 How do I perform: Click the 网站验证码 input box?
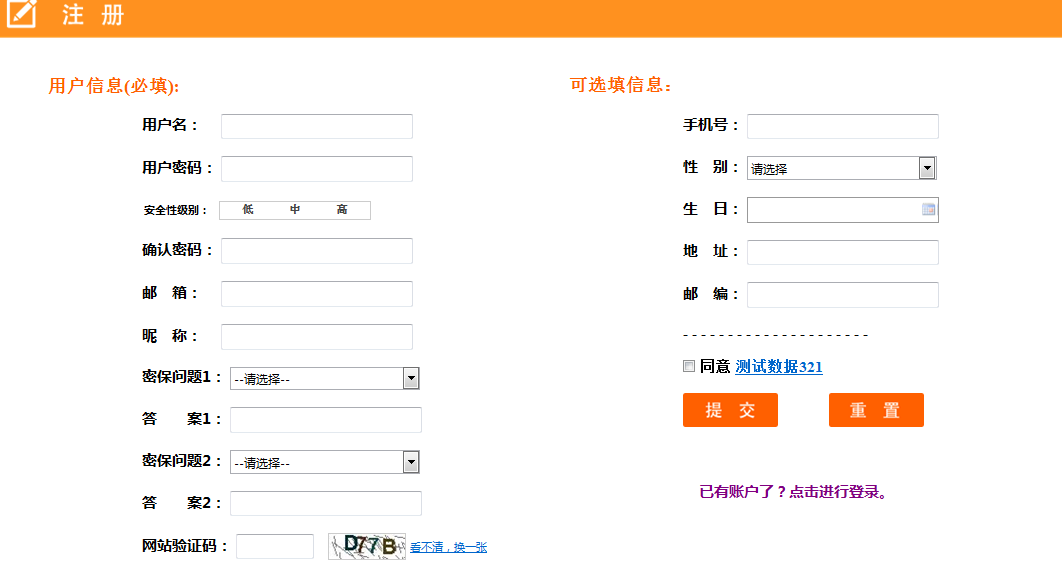(x=275, y=546)
